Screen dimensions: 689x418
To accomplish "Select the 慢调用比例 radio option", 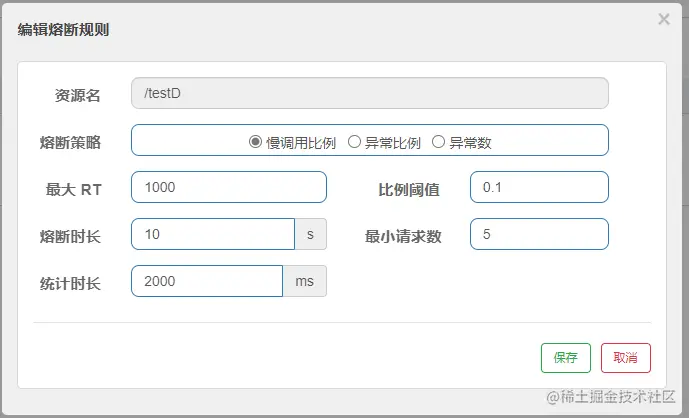I will [x=255, y=142].
